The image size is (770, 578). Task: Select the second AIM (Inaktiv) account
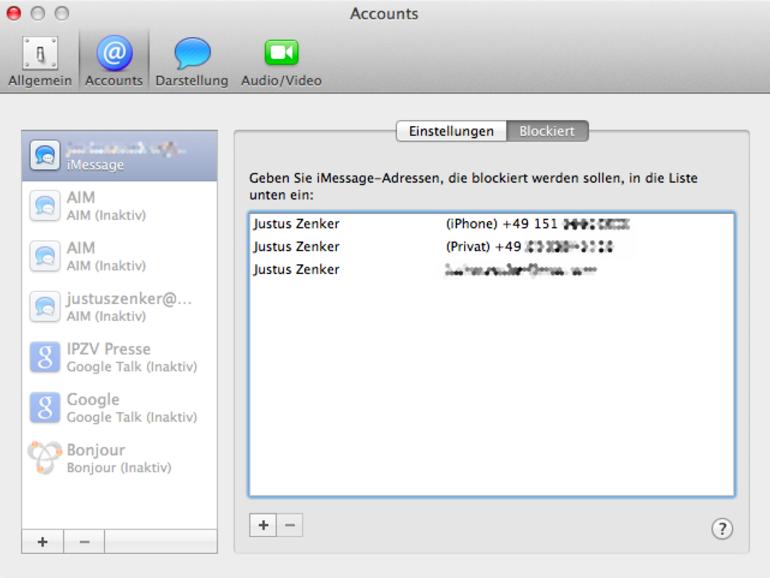119,256
